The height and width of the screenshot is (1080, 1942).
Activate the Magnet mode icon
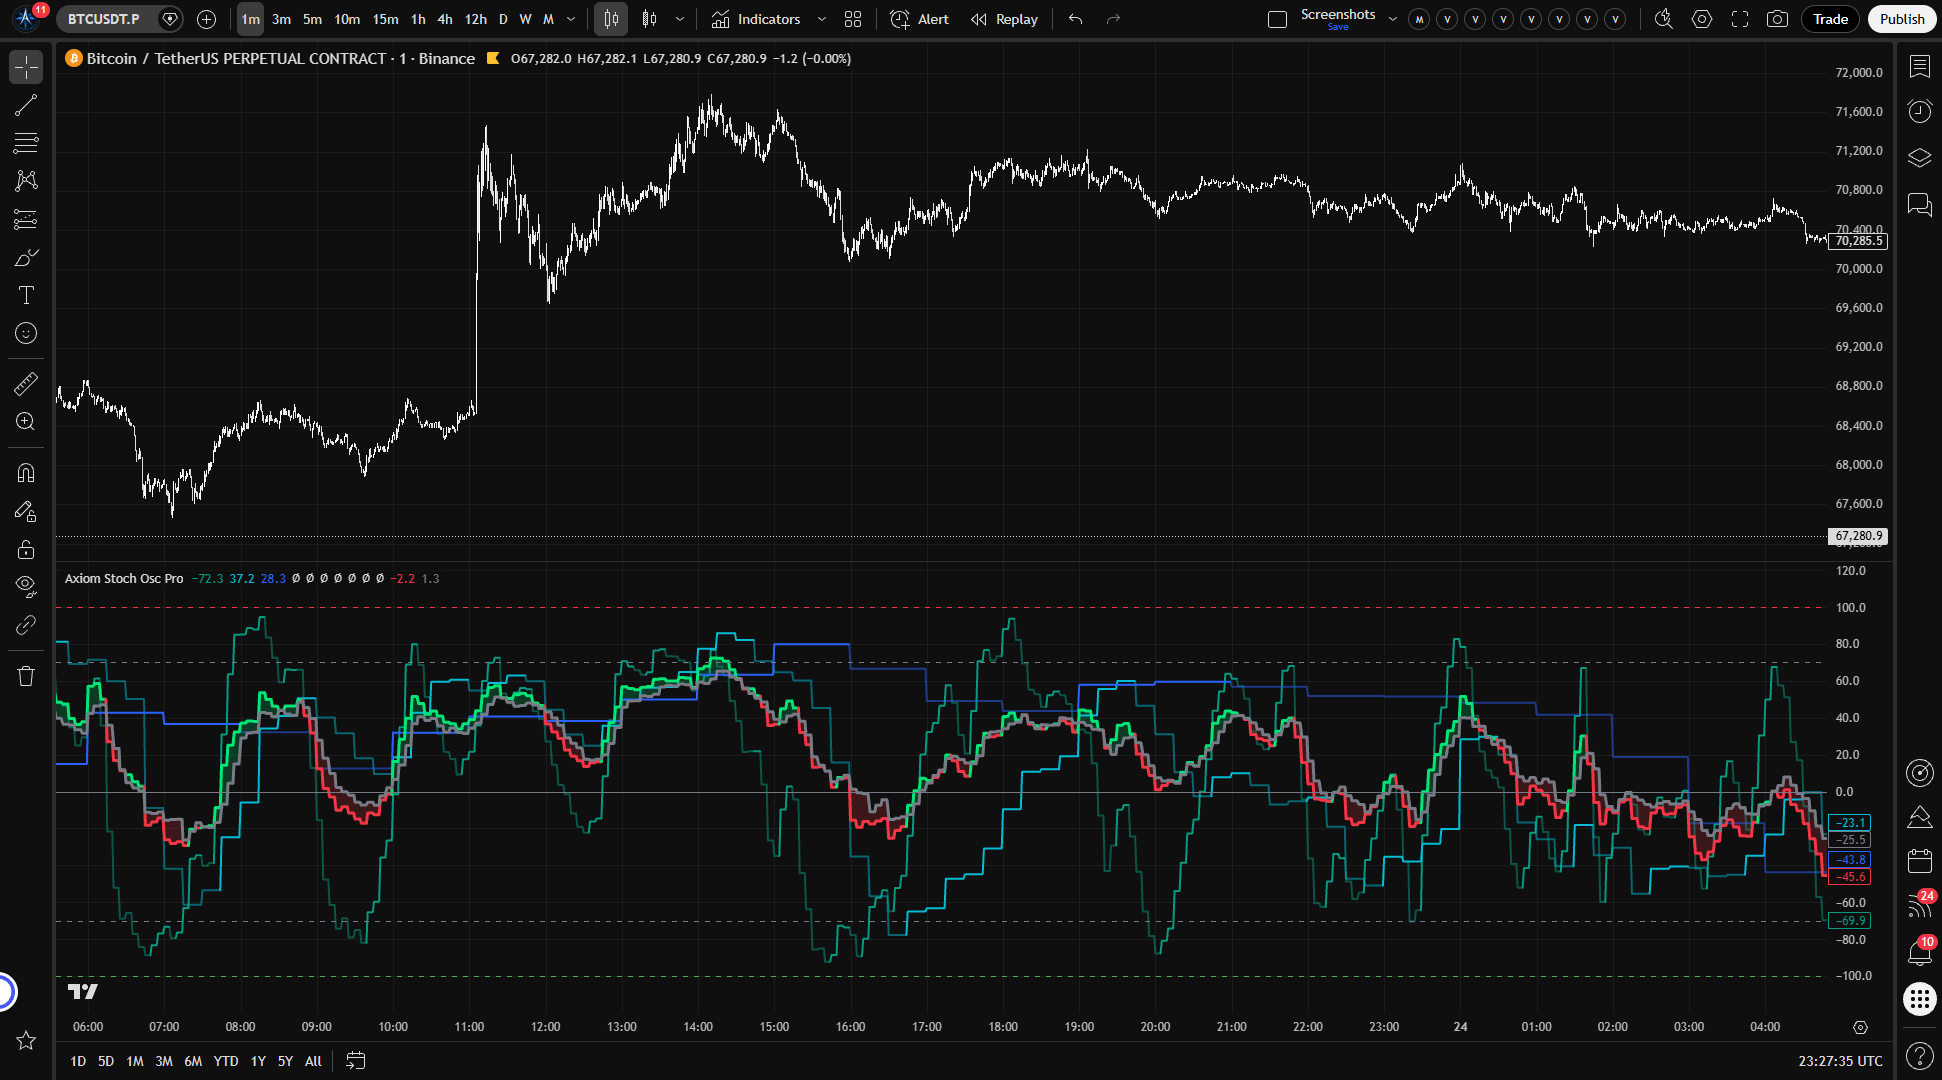click(26, 472)
